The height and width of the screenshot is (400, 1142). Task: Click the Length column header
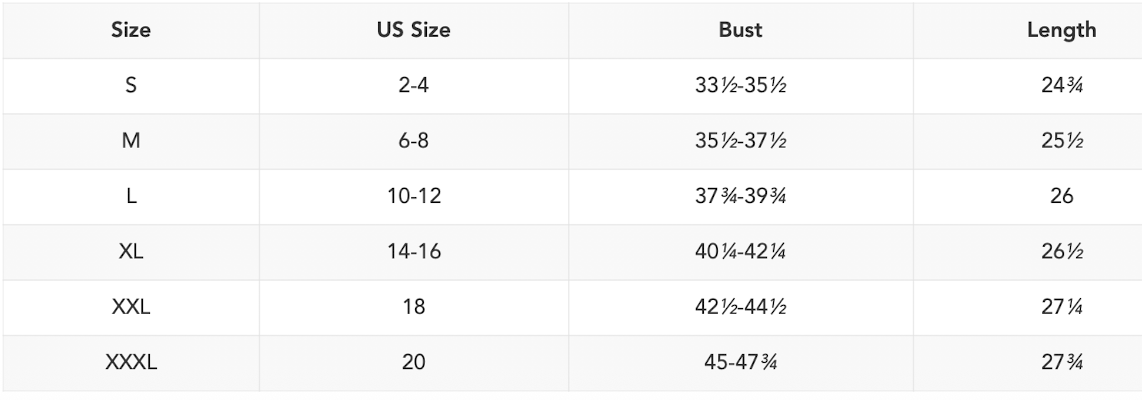(x=1061, y=30)
